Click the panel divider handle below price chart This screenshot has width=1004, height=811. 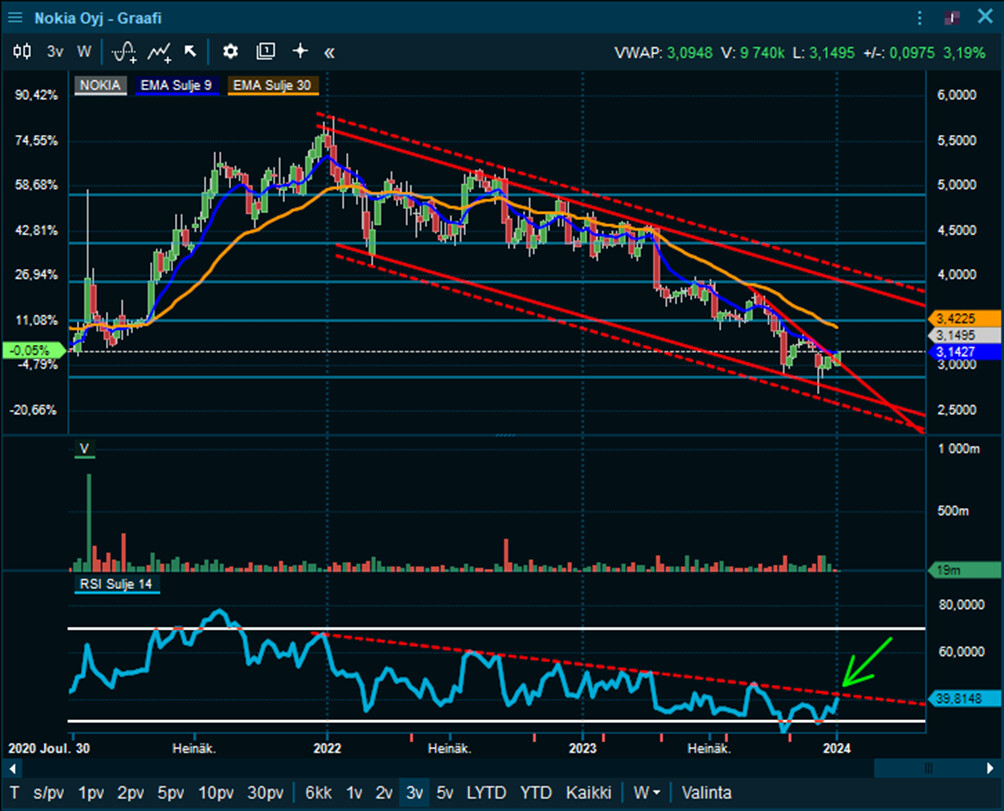[x=505, y=435]
